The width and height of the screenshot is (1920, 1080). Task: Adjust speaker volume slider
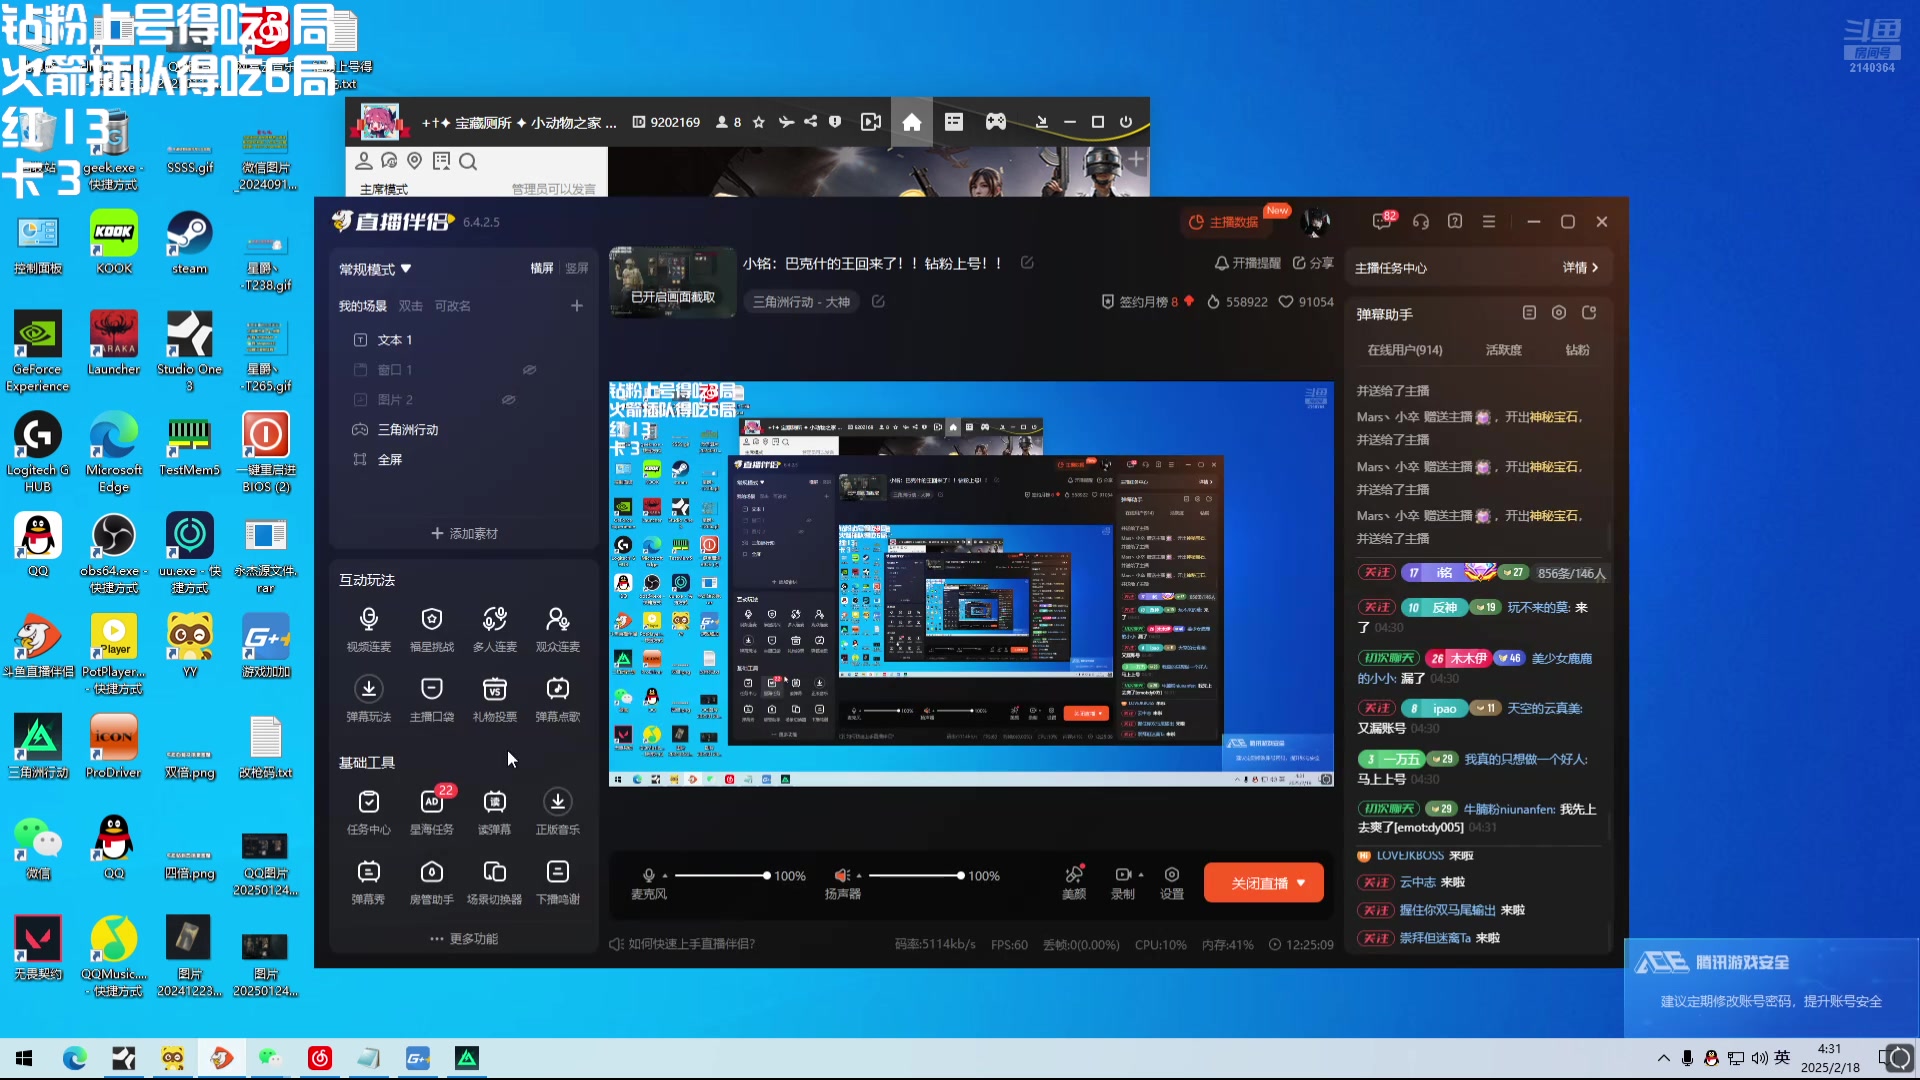click(915, 876)
